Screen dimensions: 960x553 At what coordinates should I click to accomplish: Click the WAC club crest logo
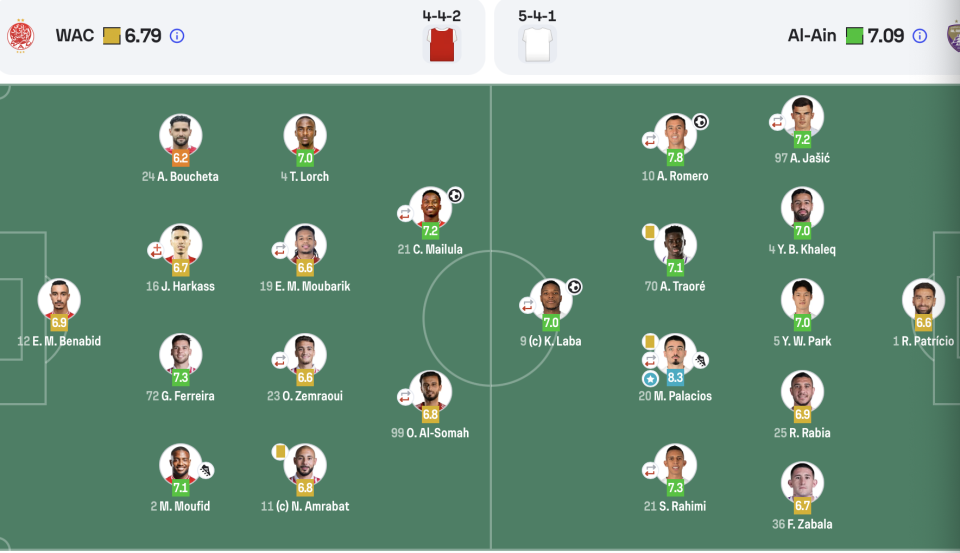[20, 36]
